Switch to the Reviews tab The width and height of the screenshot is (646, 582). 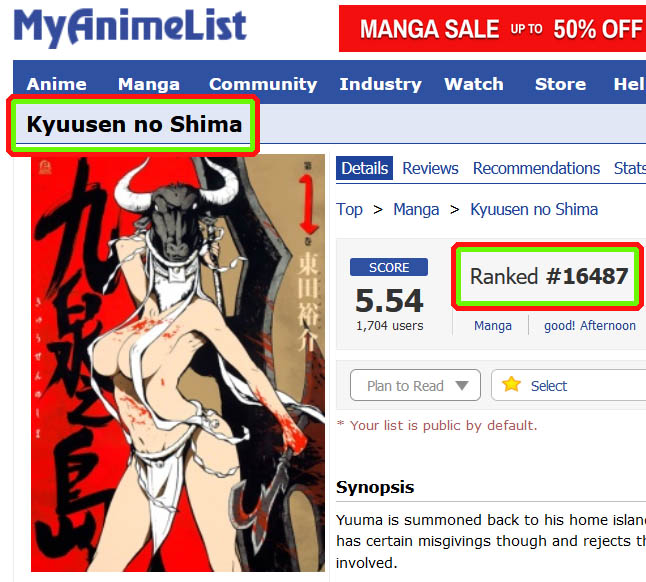430,168
